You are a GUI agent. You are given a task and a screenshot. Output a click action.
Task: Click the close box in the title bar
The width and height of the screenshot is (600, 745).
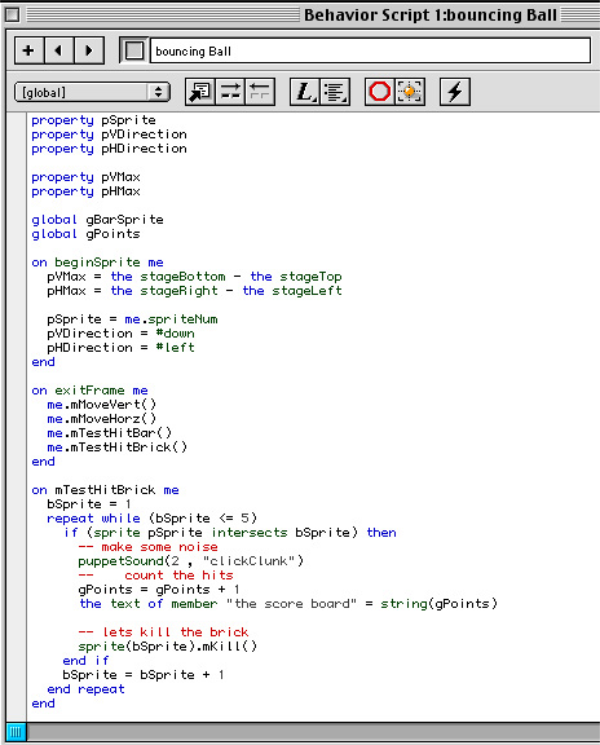(x=12, y=15)
